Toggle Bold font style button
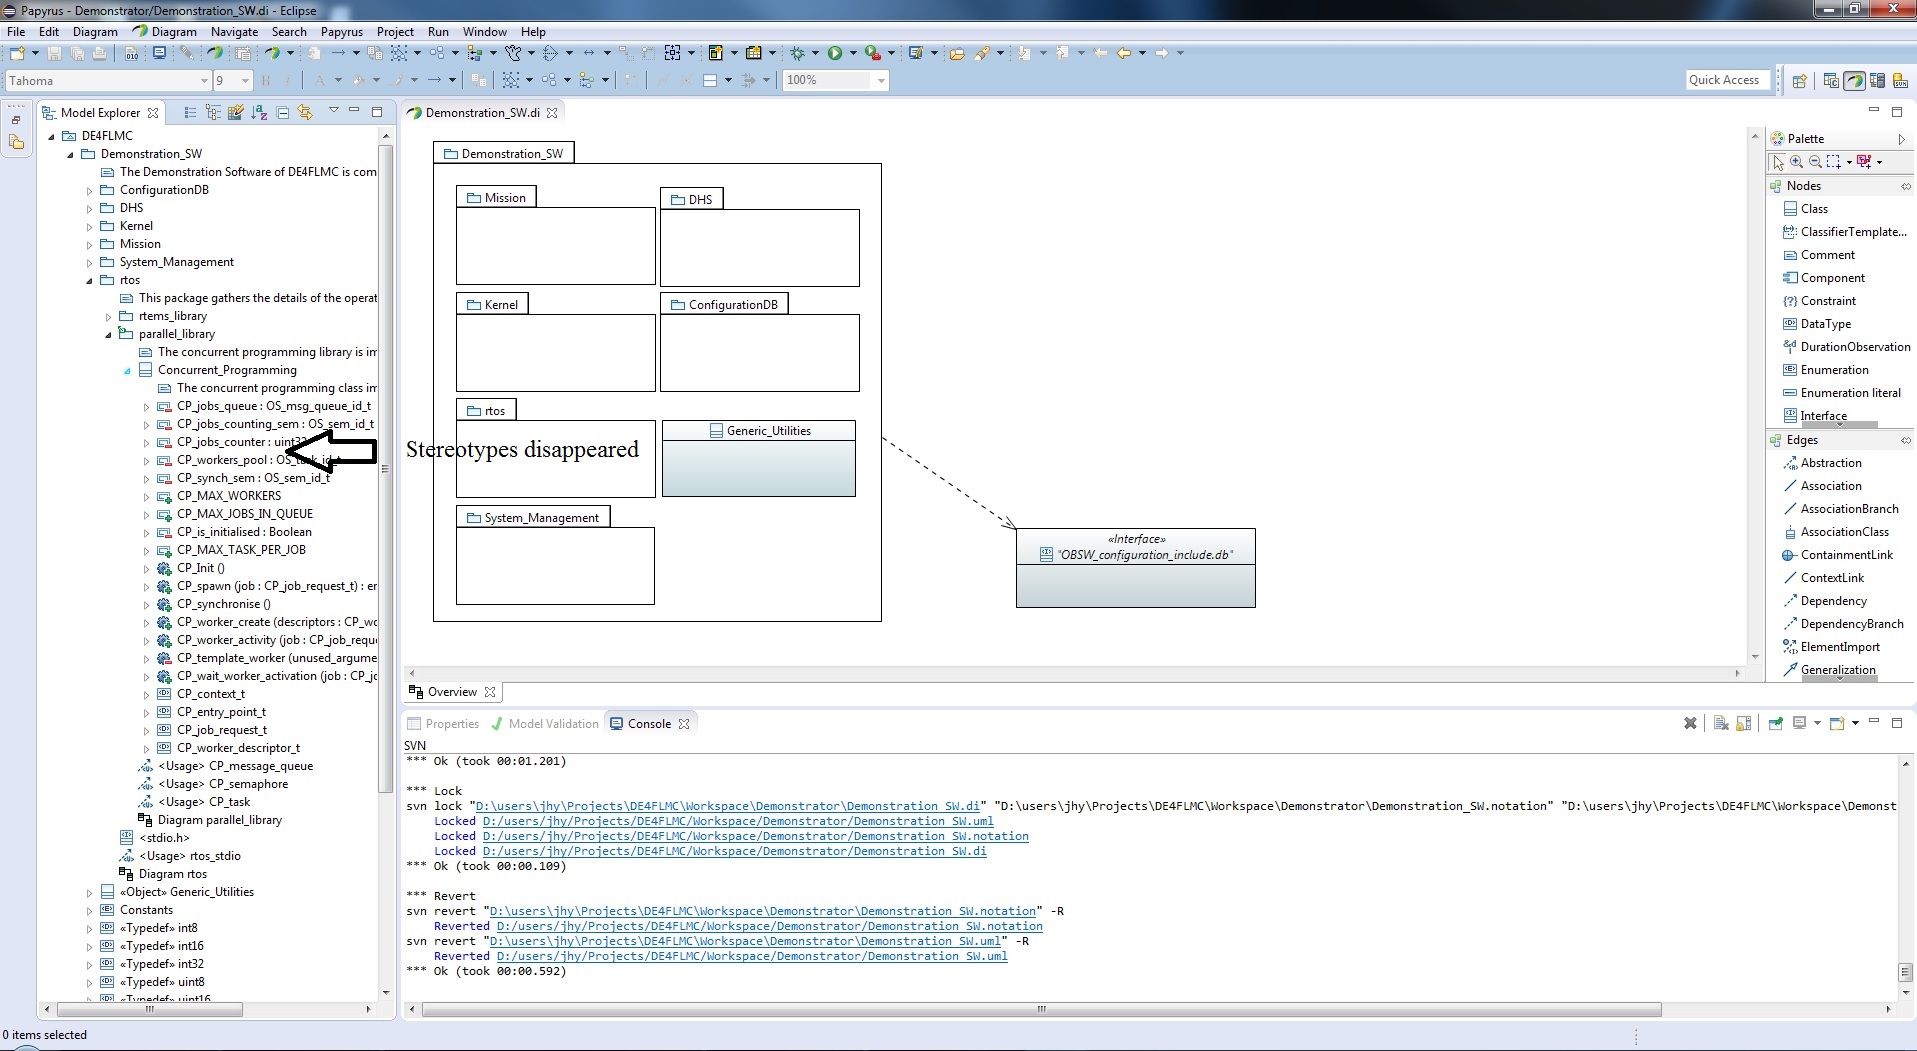 coord(265,80)
